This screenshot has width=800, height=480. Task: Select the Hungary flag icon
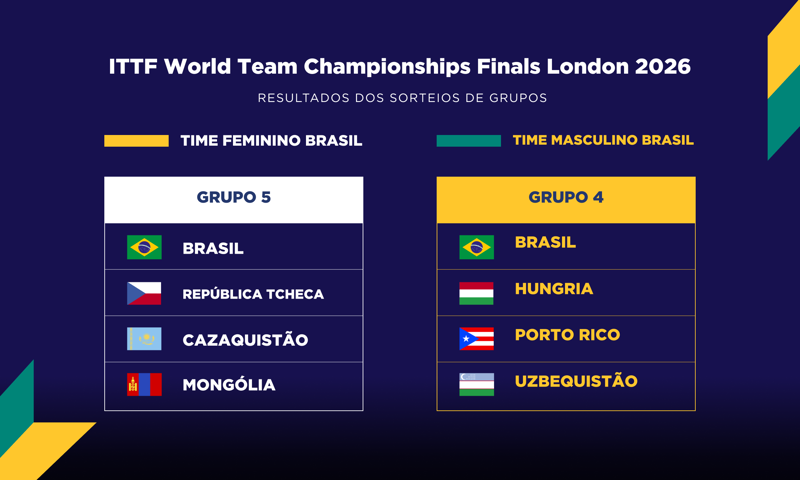tap(476, 293)
